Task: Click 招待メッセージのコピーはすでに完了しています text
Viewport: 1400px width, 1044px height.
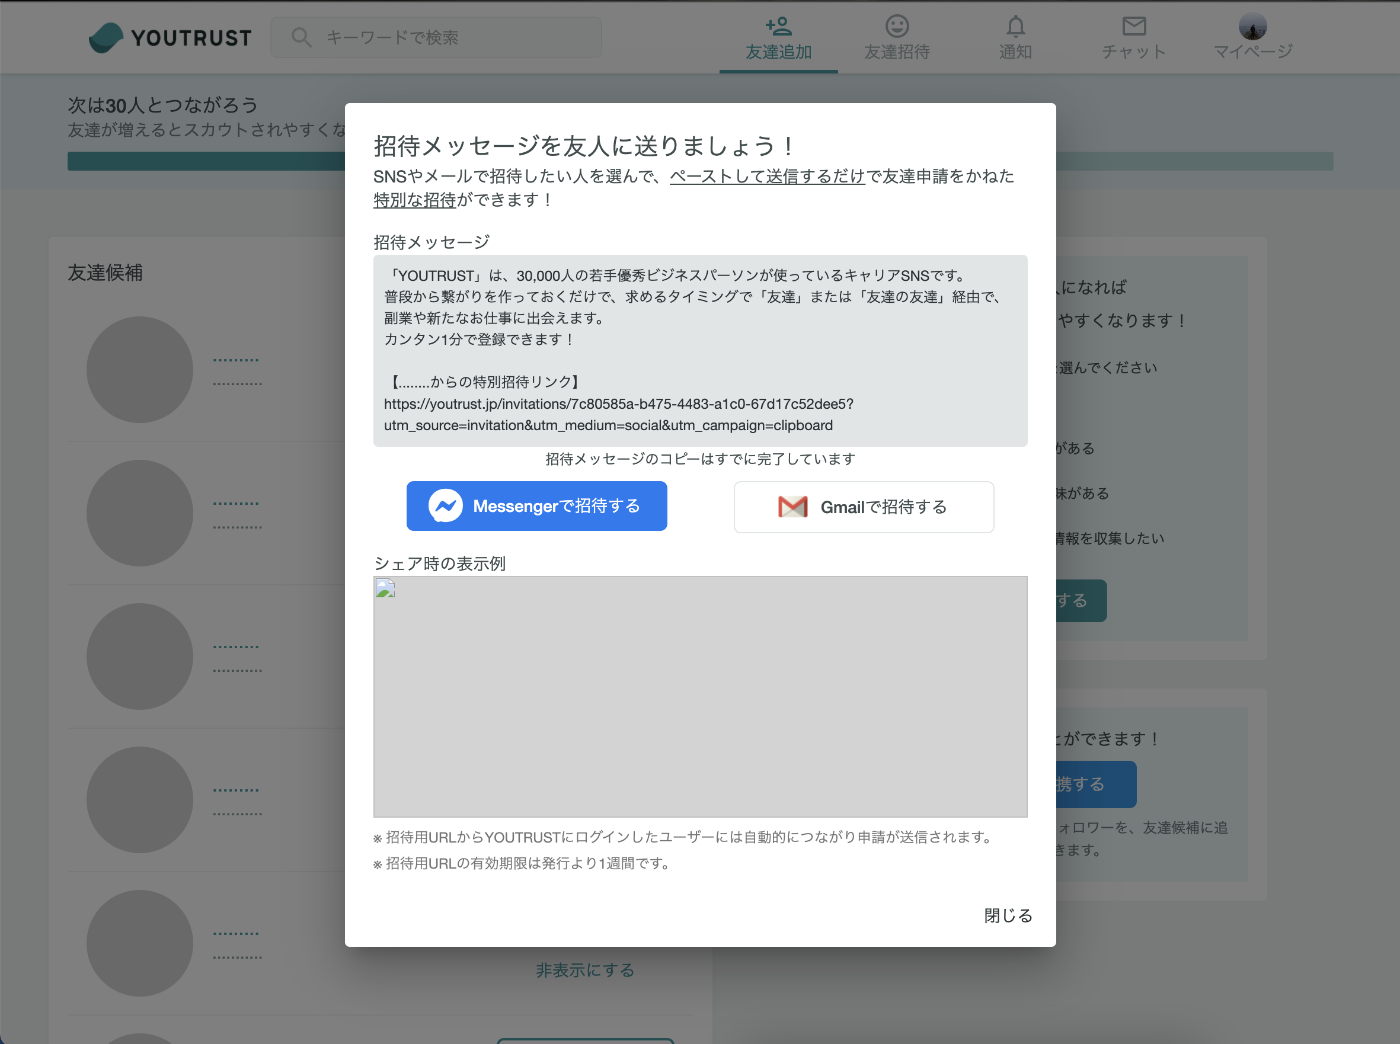Action: pyautogui.click(x=700, y=459)
